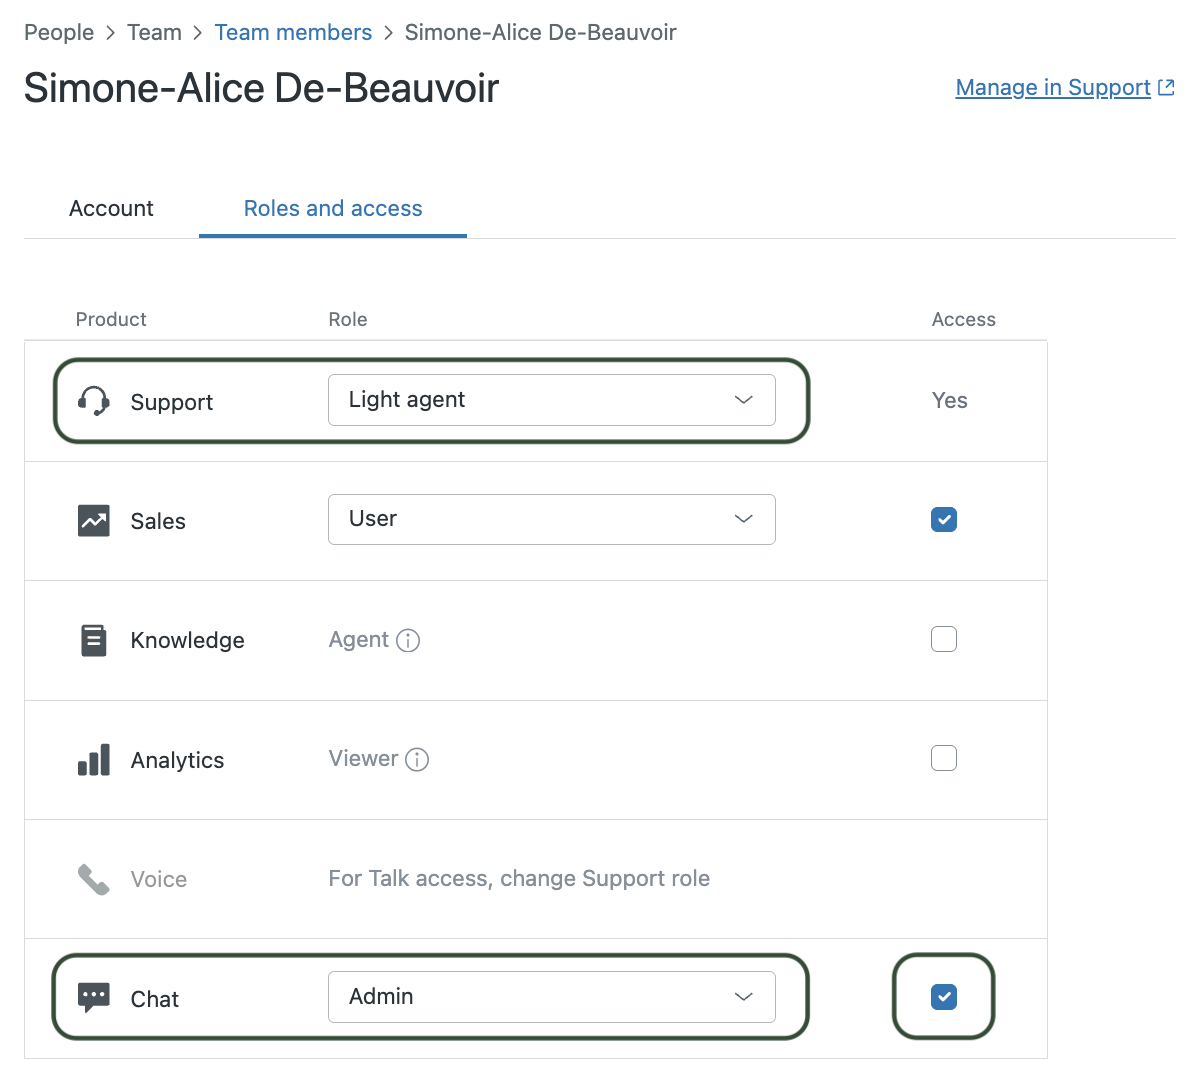Enable Knowledge access checkbox
The image size is (1197, 1086).
point(943,639)
